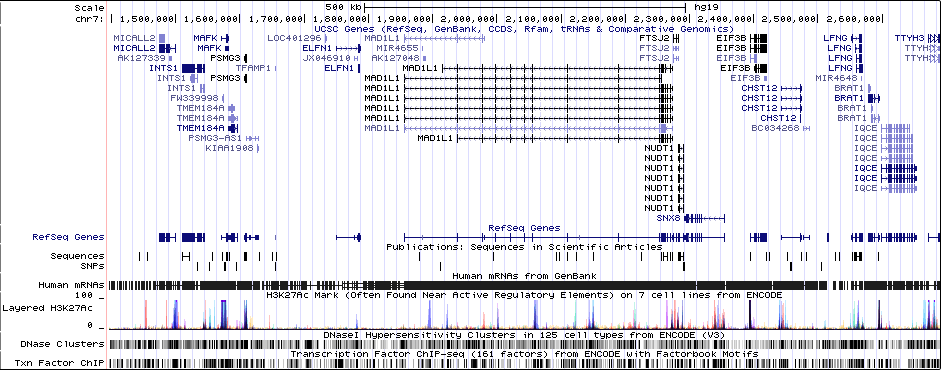Open the JX046910 transcript label
941x370 pixels.
pos(326,58)
